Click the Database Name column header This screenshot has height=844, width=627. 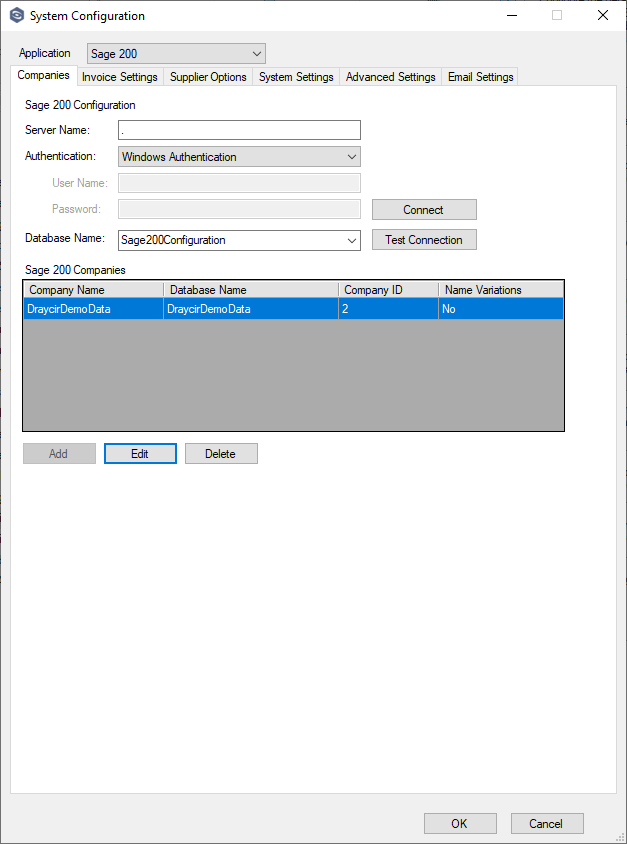pyautogui.click(x=251, y=290)
